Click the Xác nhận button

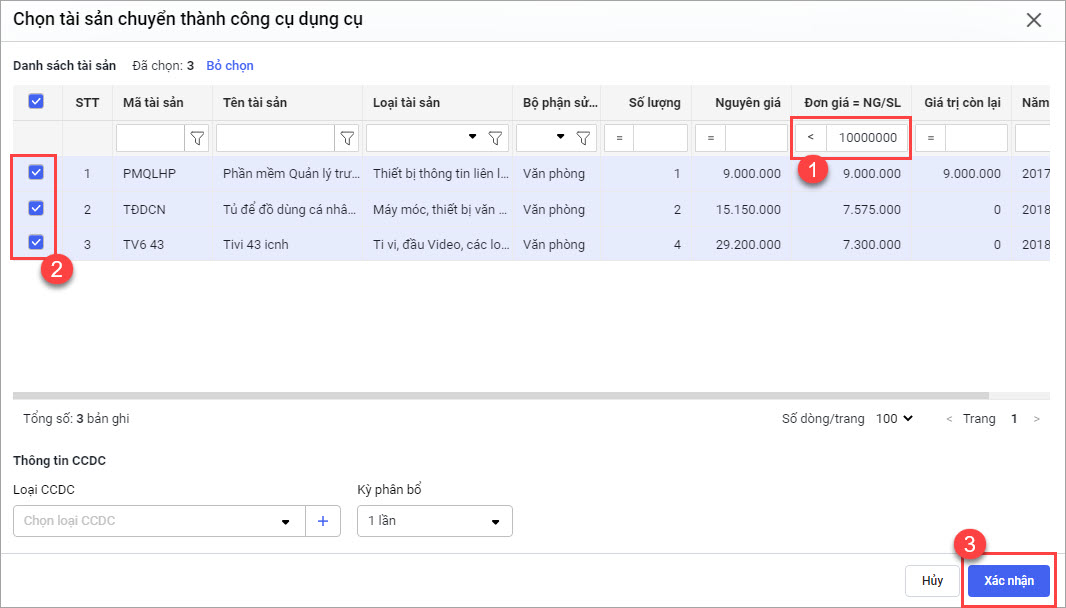point(1008,581)
